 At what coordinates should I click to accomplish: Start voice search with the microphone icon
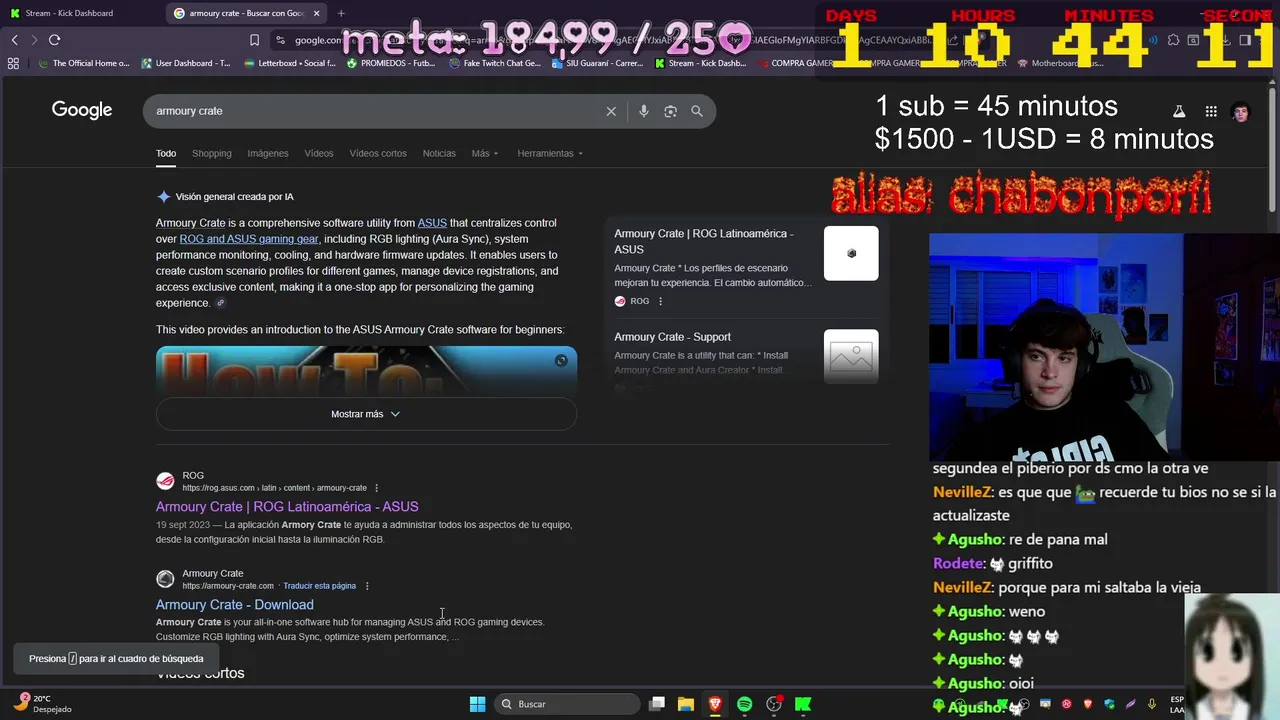[x=644, y=111]
